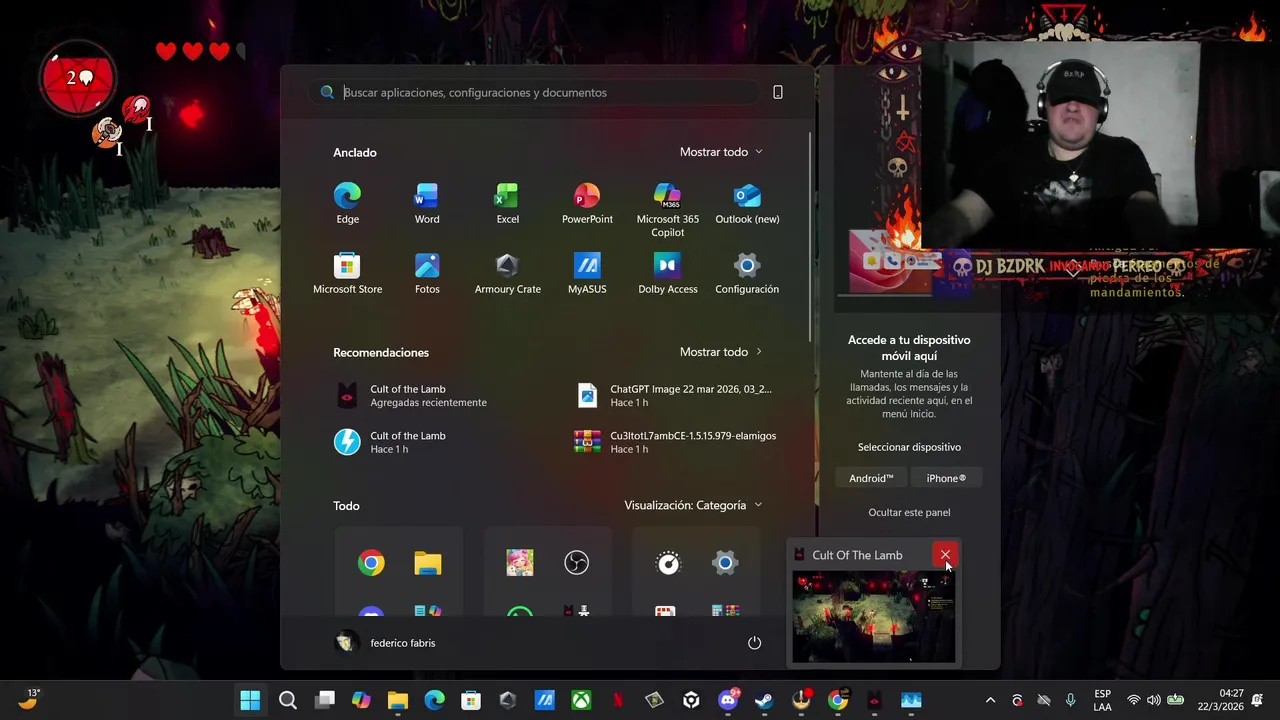Open the Excel pinned app

[507, 204]
